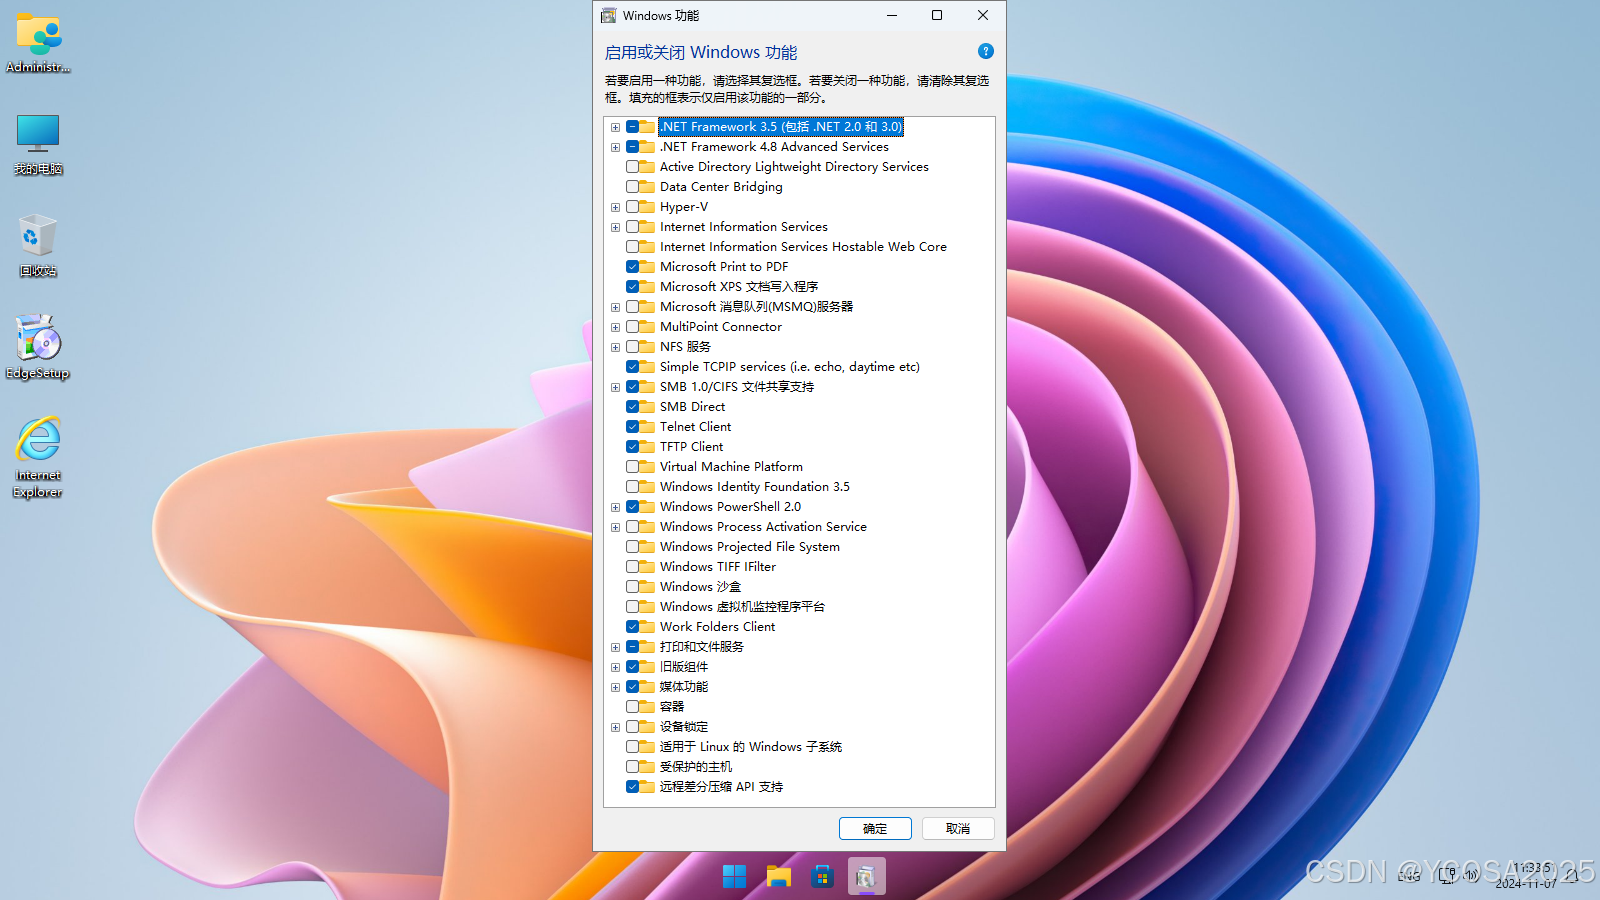1600x900 pixels.
Task: Click the folder icon beside Virtual Machine Platform
Action: [648, 467]
